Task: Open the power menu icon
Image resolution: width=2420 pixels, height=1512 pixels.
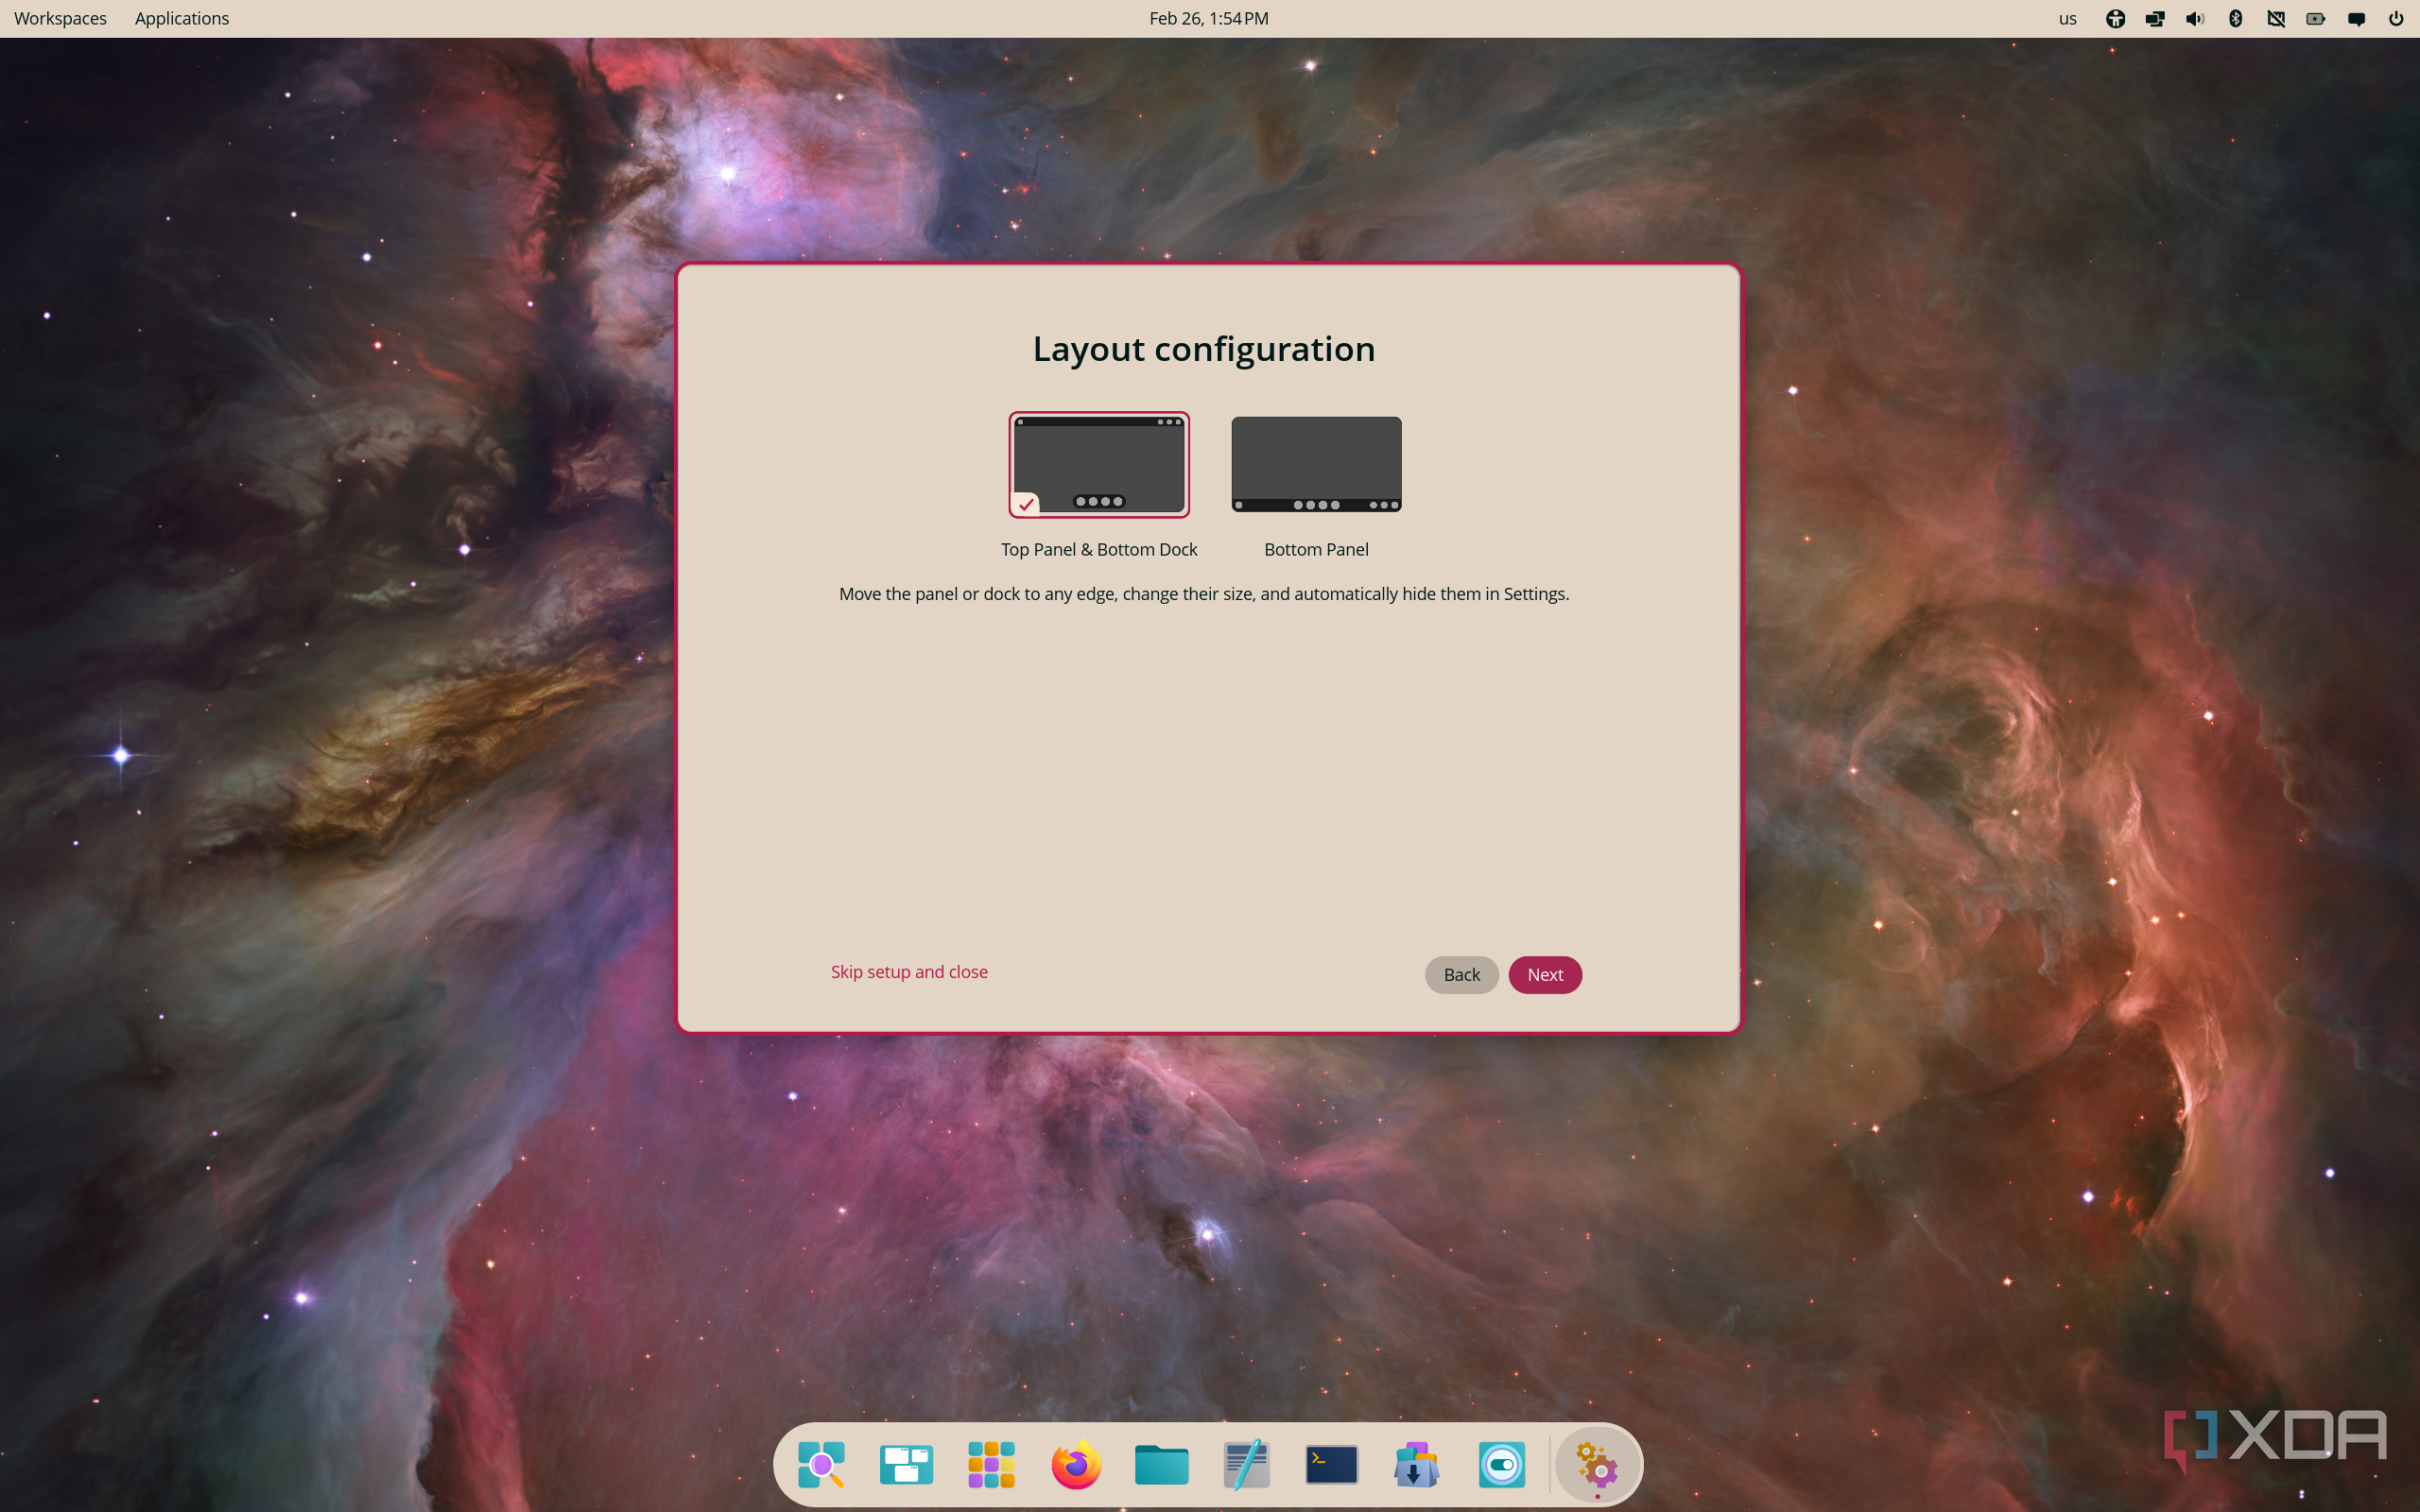Action: pos(2396,18)
